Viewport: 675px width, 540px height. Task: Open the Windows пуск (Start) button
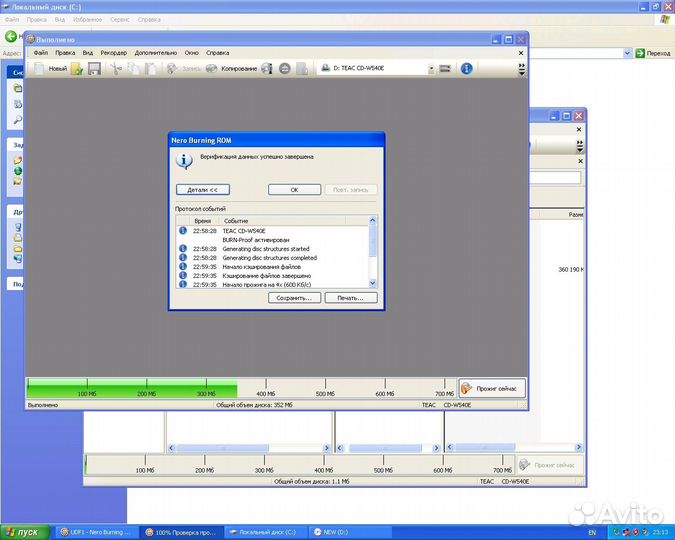coord(22,532)
